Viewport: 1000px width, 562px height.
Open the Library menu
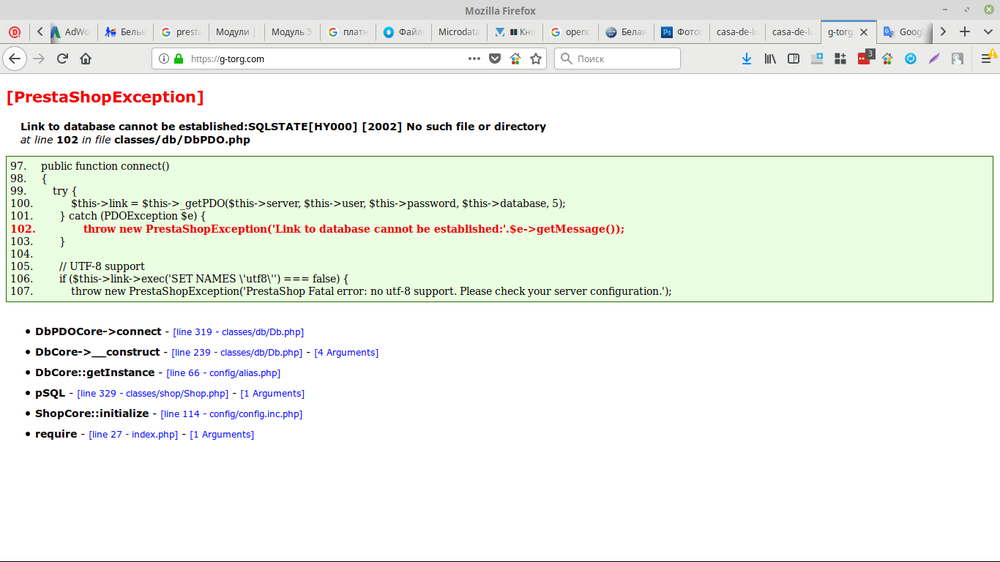click(770, 59)
